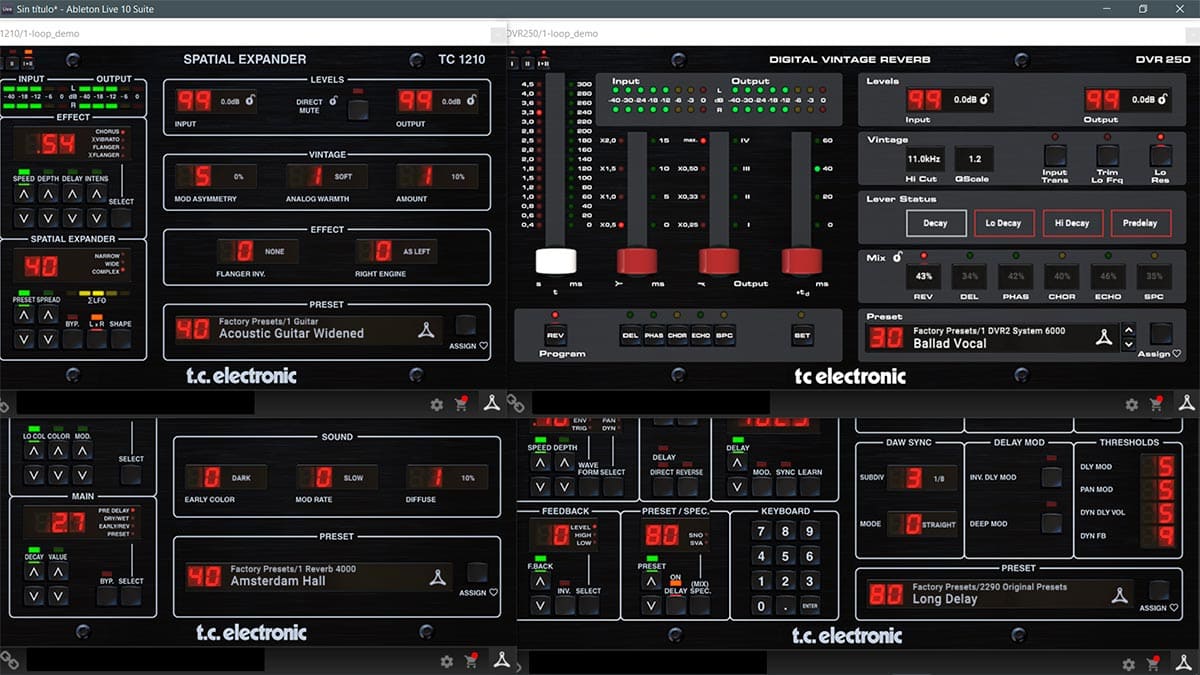Viewport: 1200px width, 675px height.
Task: Click the white decay time fader
Action: 556,261
